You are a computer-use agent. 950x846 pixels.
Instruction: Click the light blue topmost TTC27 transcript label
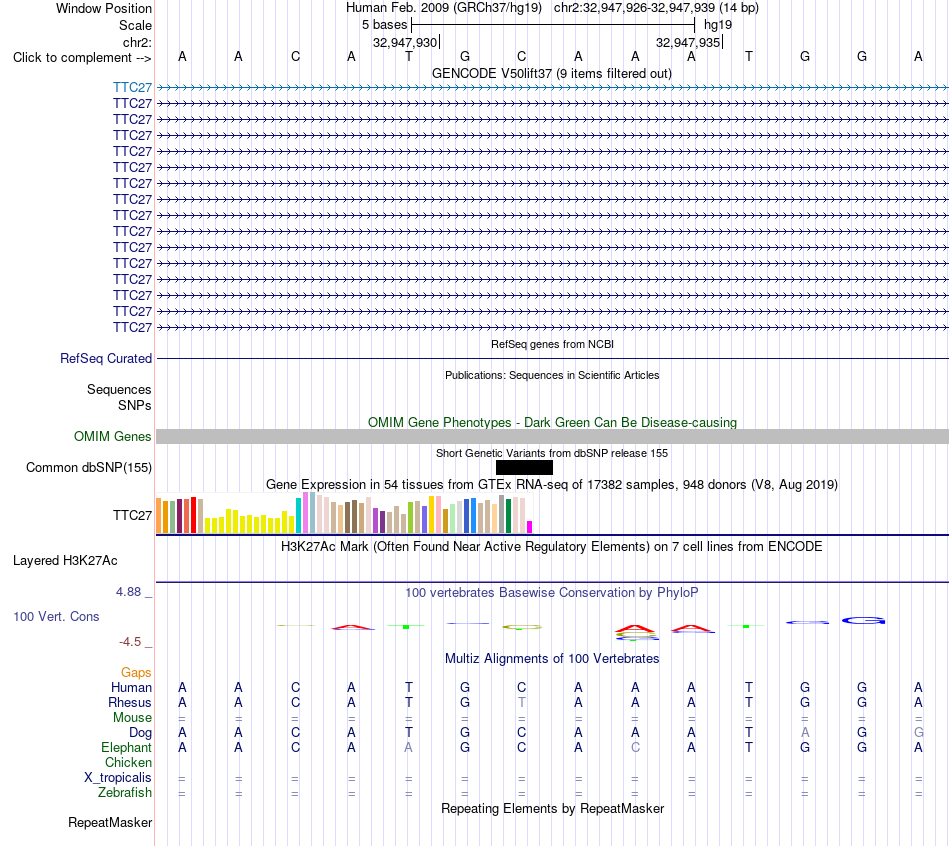click(132, 88)
